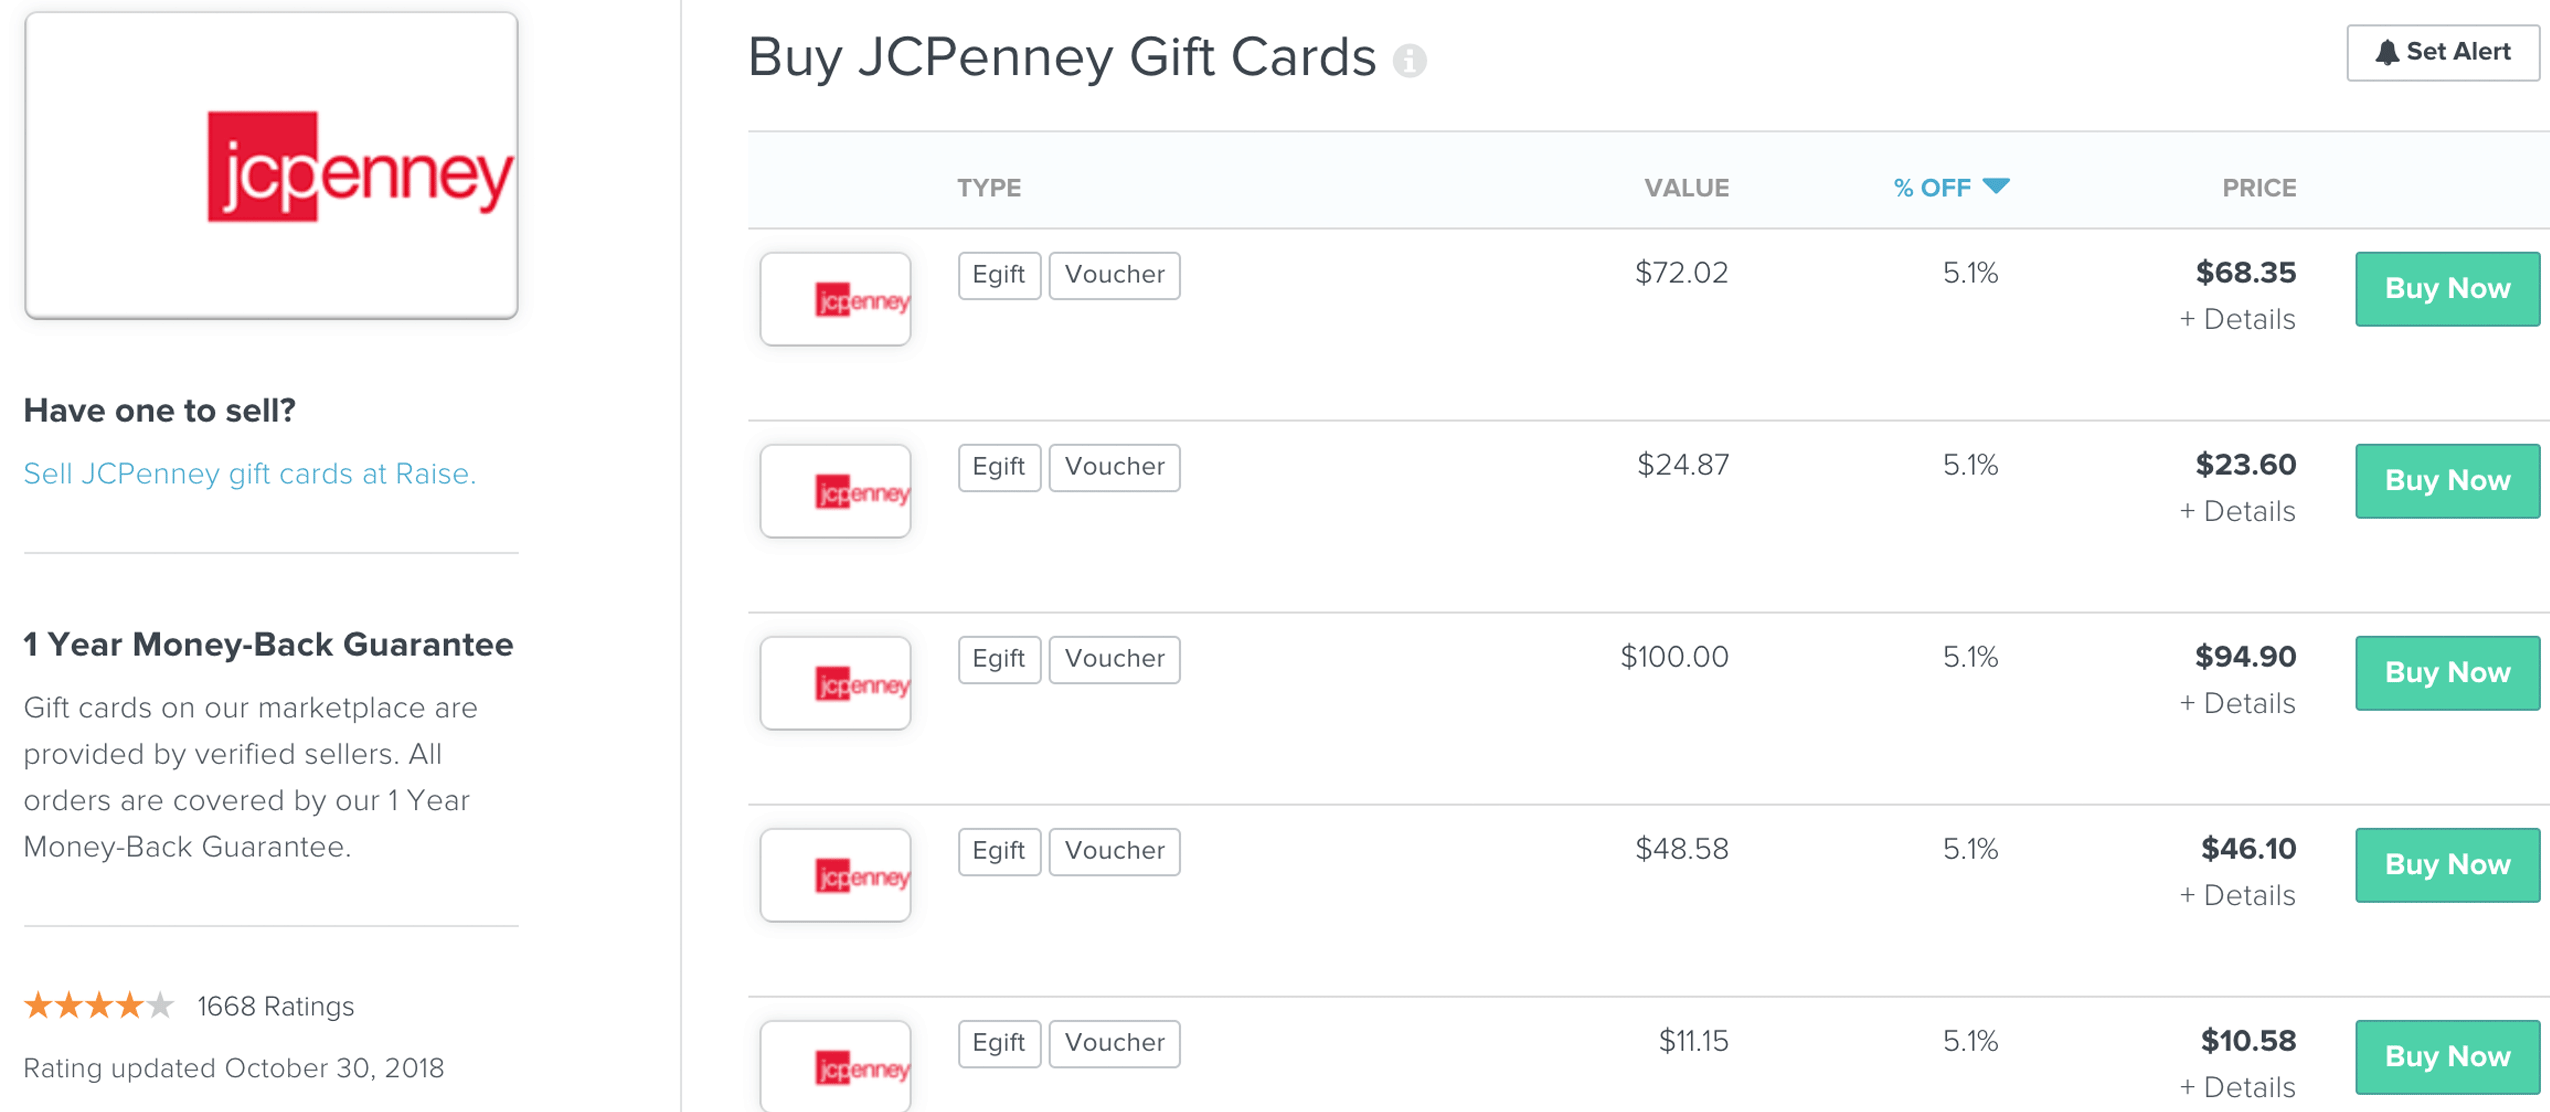Screen dimensions: 2550x1112
Task: Select the Voucher tag on the $48.58 card
Action: 1113,851
